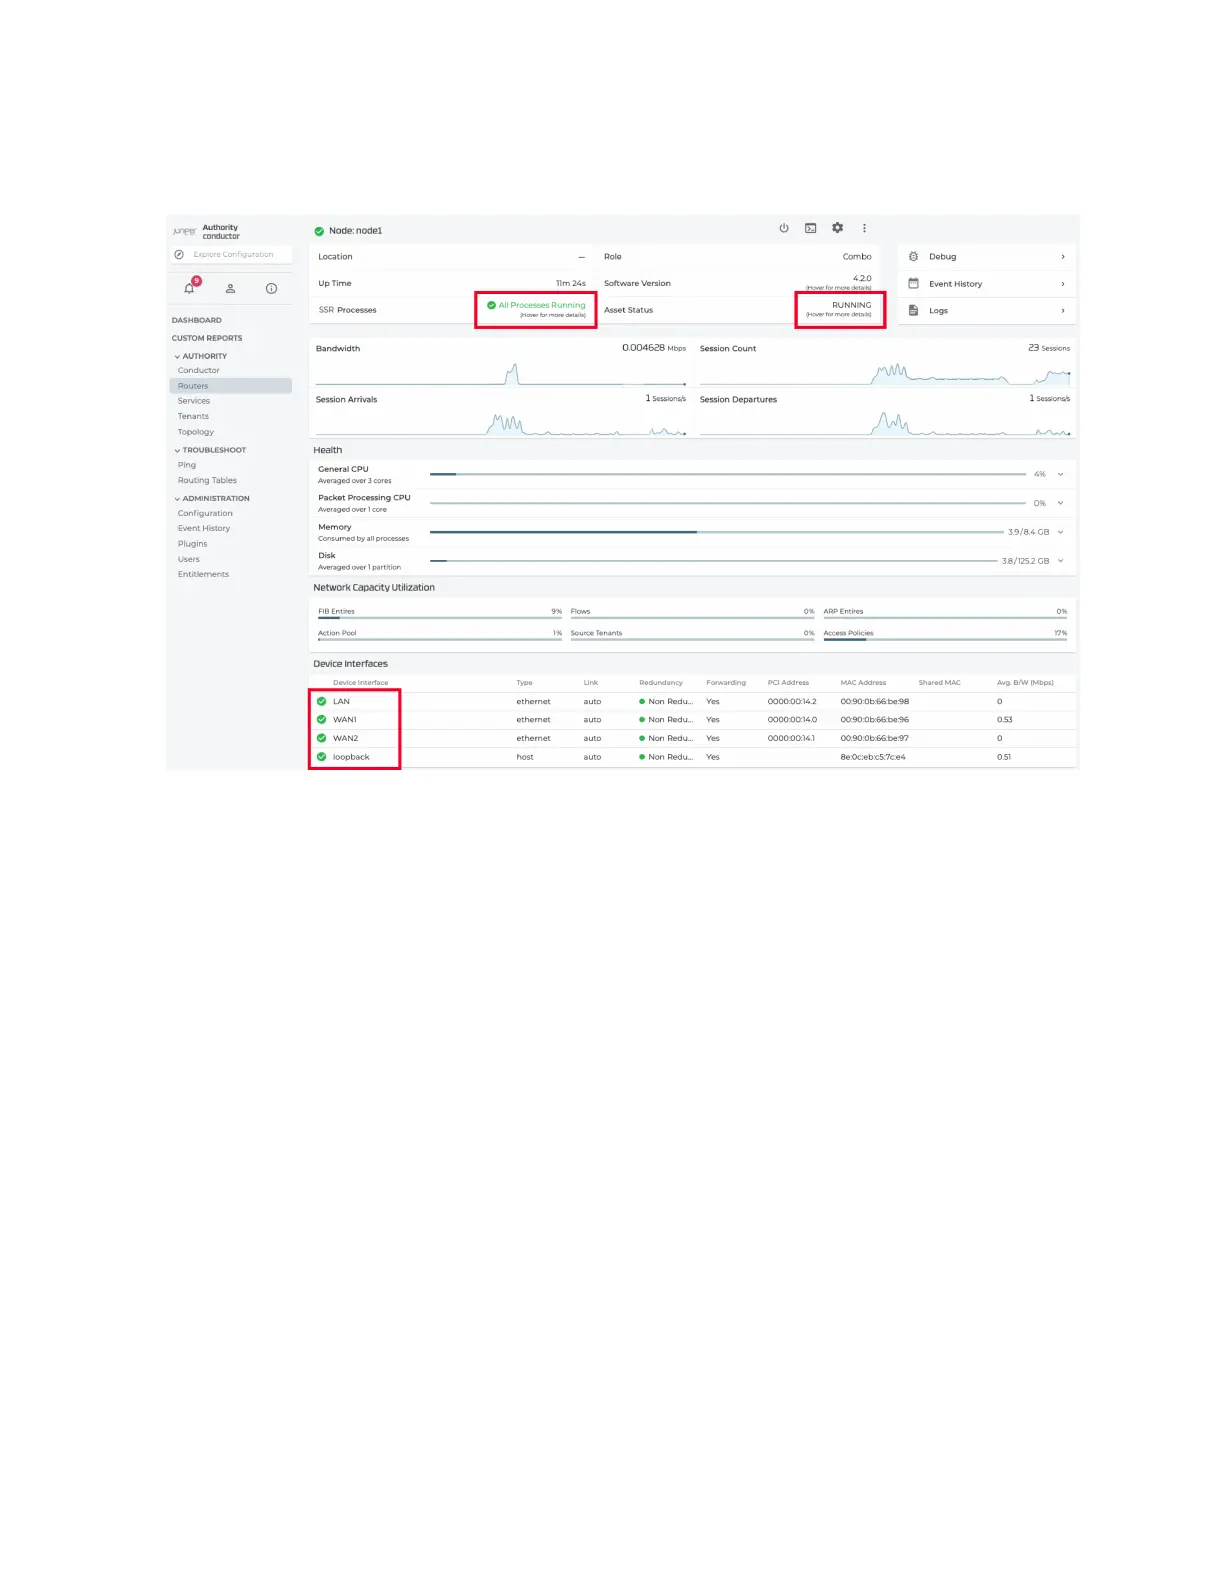Expand the Packet Processing CPU chevron
Viewport: 1224px width, 1584px height.
click(1060, 503)
